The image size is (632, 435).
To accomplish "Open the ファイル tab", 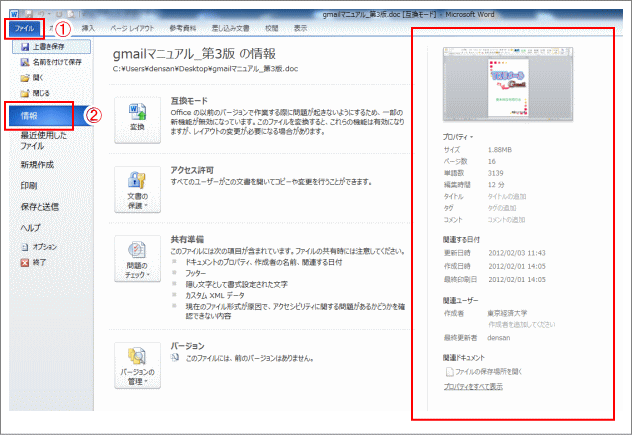I will (x=24, y=28).
